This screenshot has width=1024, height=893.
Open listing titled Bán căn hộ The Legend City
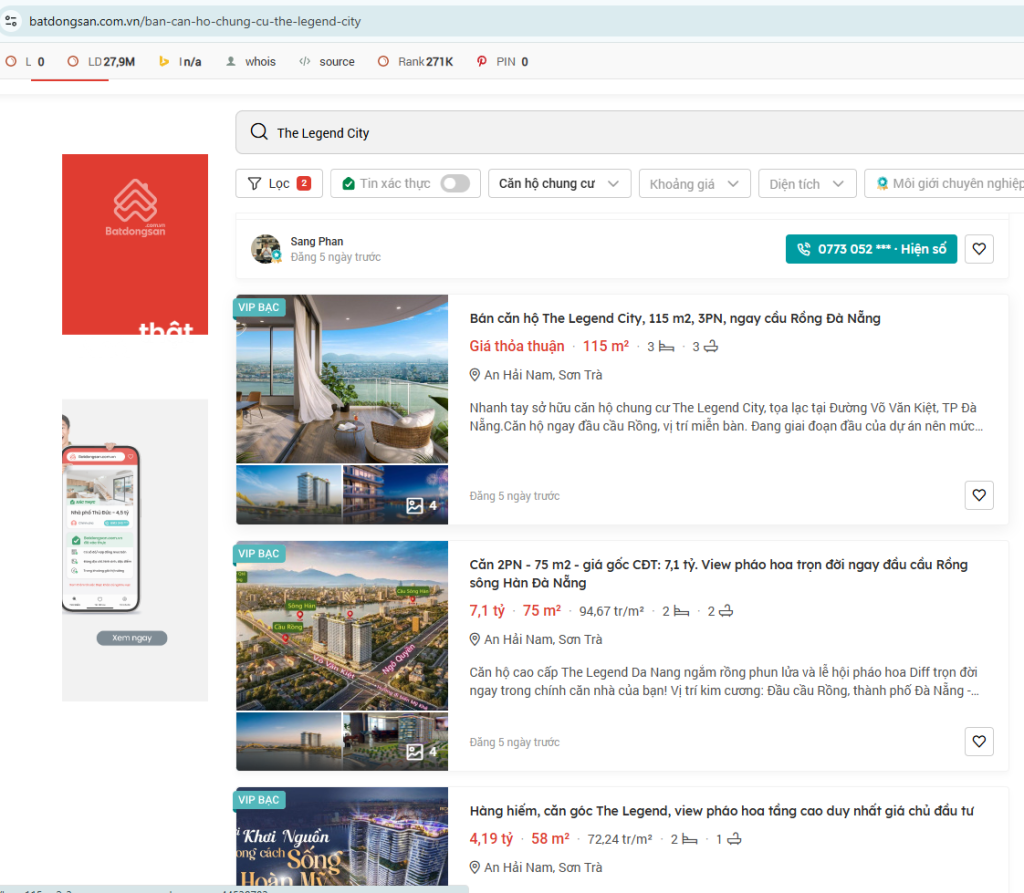[x=675, y=319]
